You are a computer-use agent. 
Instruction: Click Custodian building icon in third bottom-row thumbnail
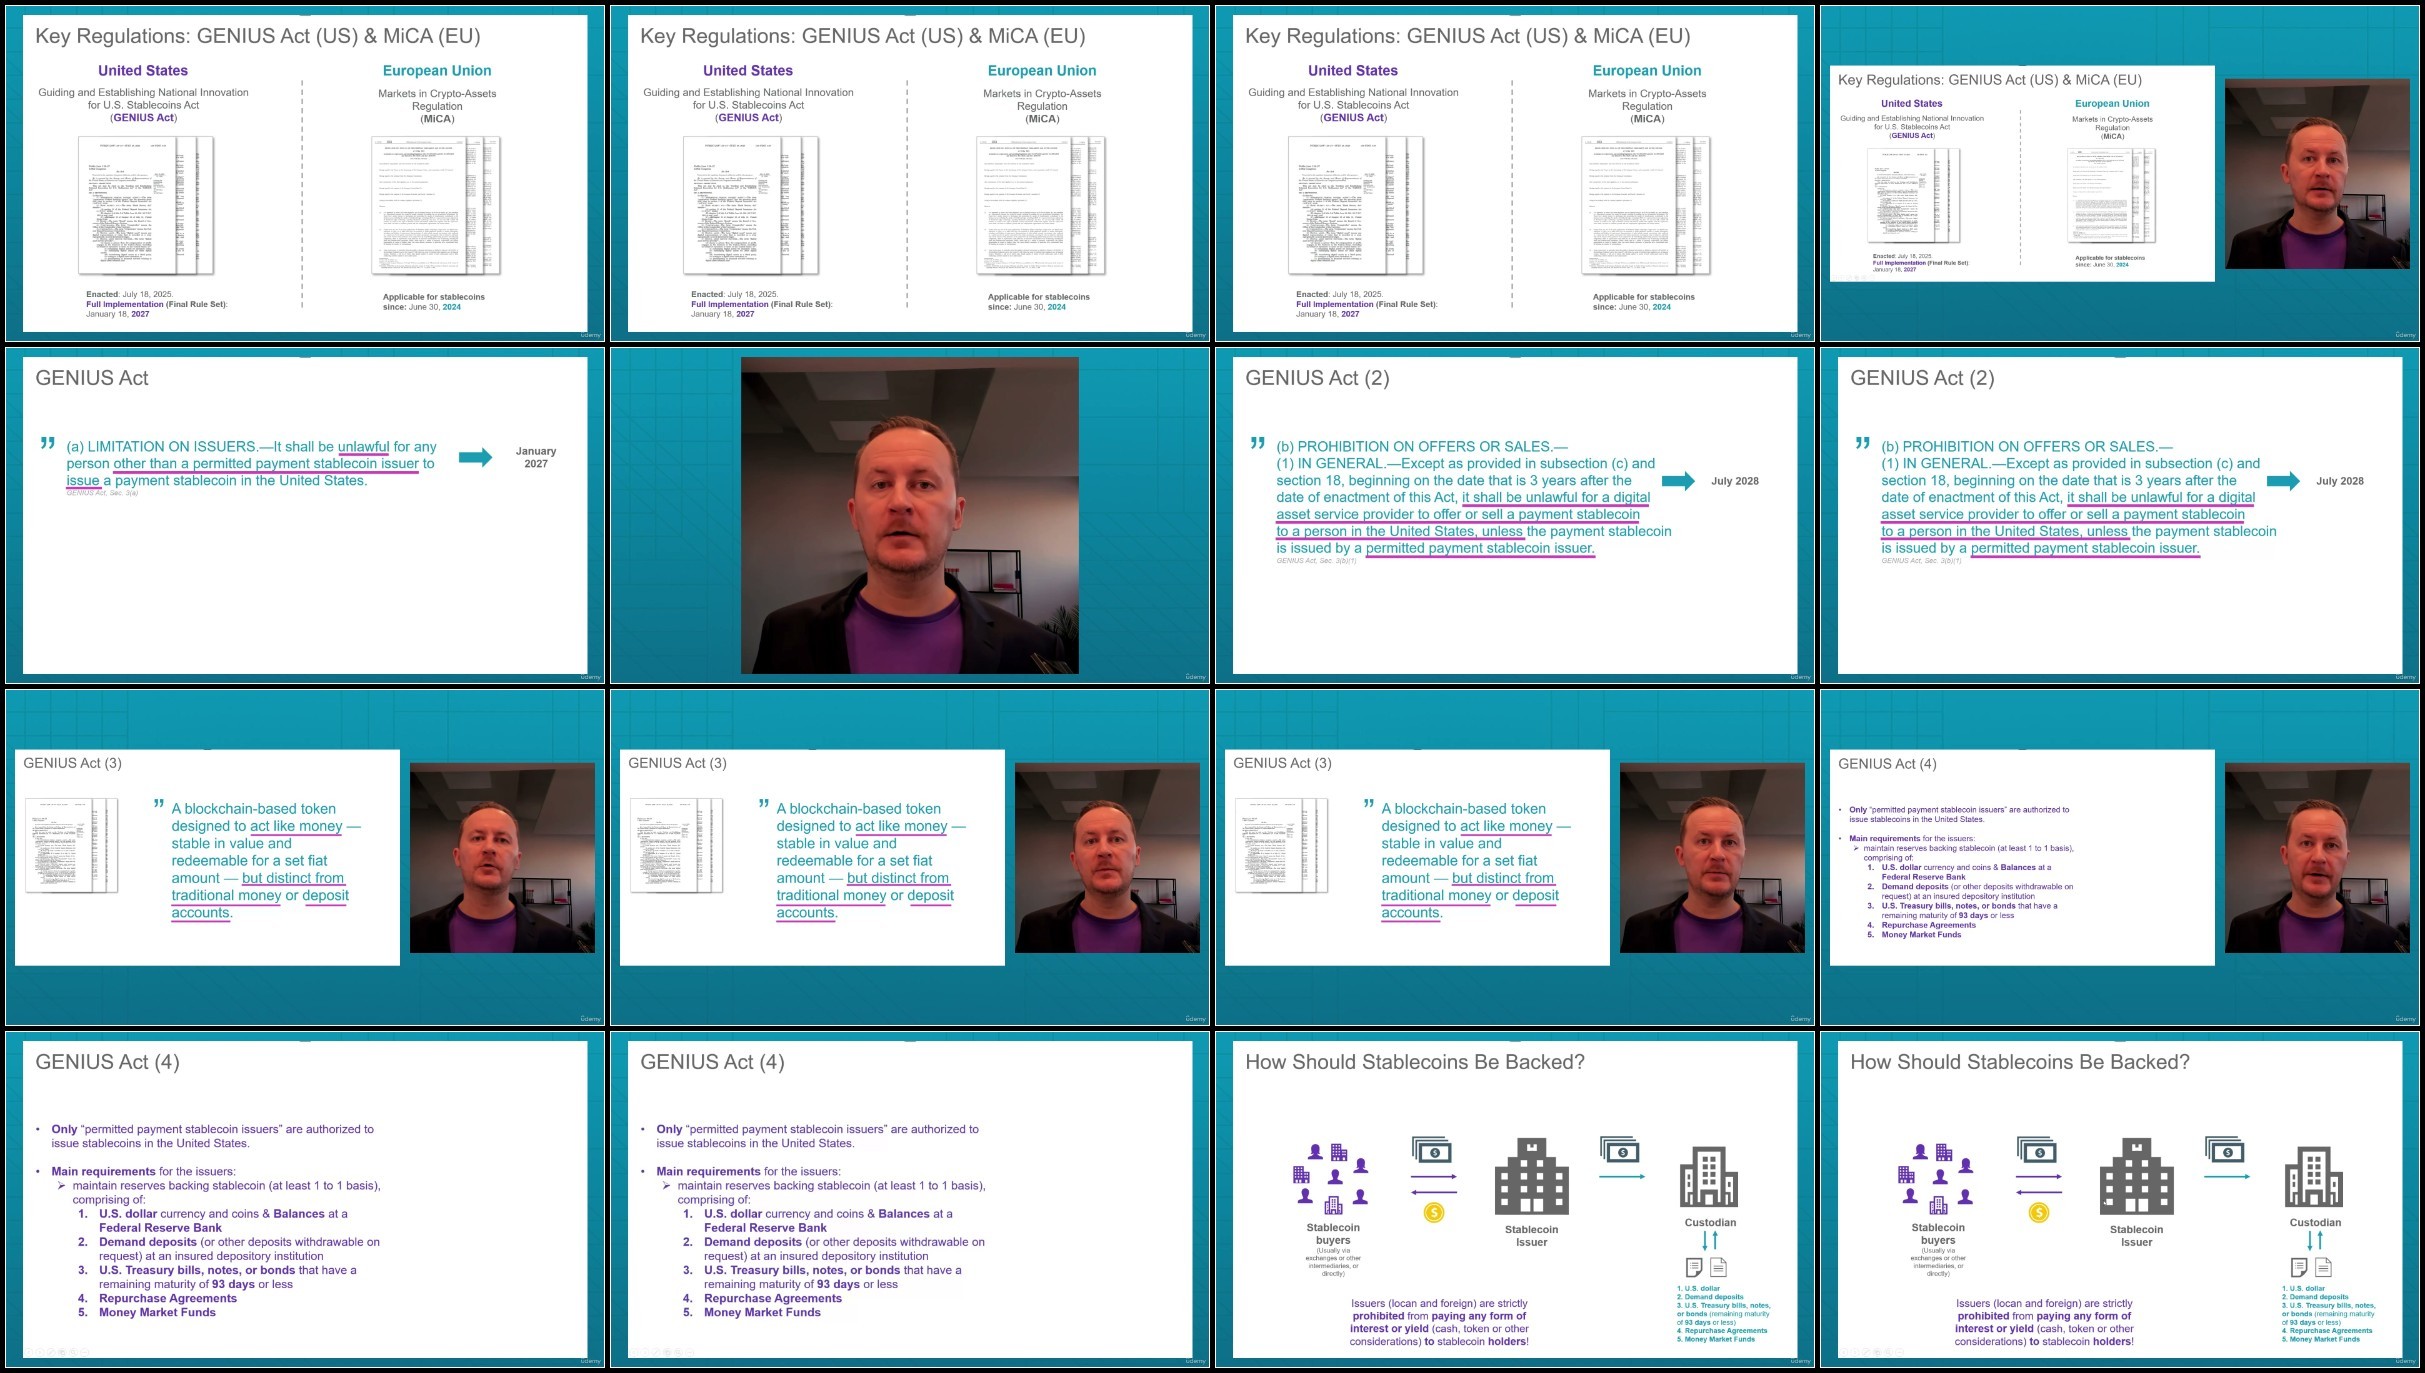(x=1709, y=1177)
